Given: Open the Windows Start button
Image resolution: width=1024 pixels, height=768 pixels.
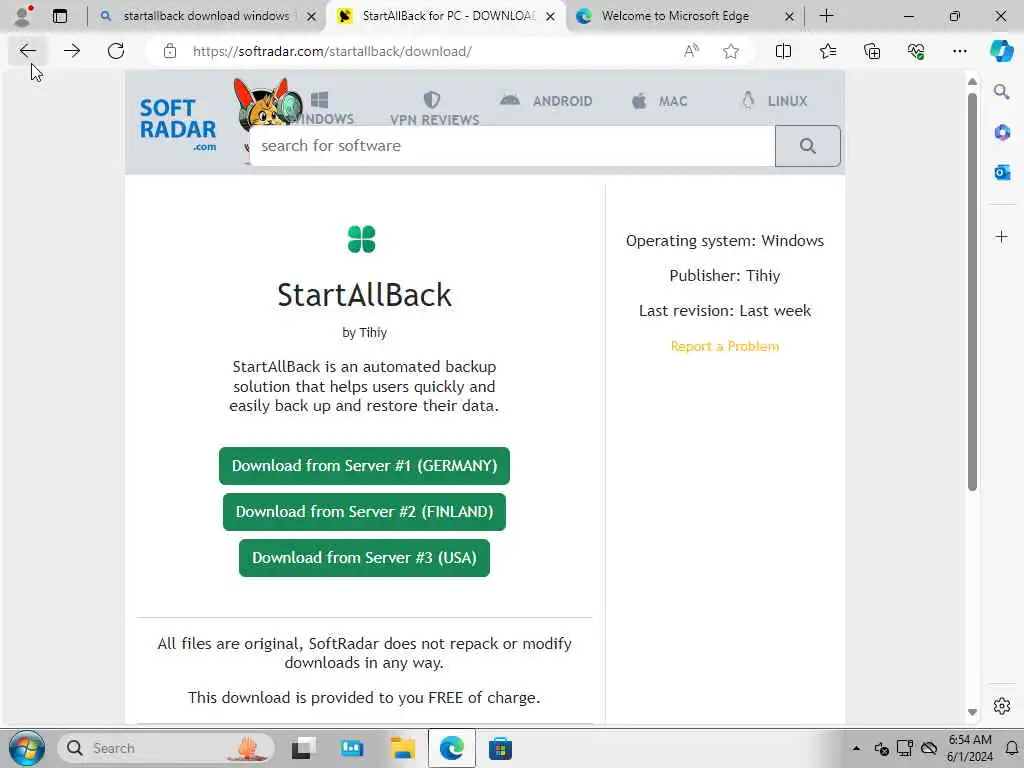Looking at the screenshot, I should click(x=27, y=748).
